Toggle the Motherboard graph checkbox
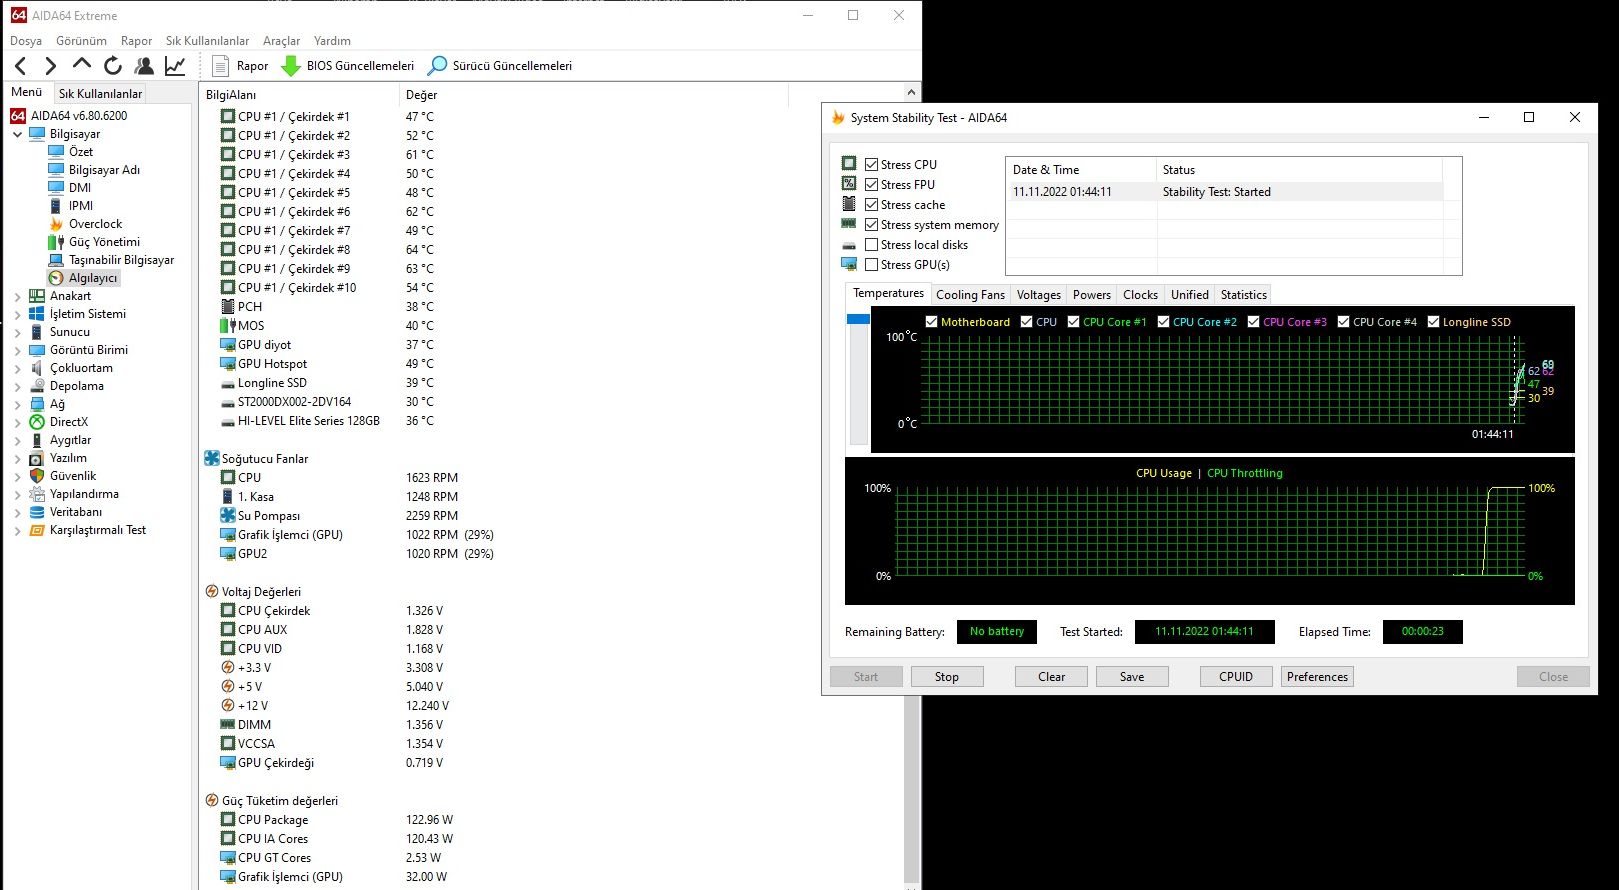1619x890 pixels. 932,322
